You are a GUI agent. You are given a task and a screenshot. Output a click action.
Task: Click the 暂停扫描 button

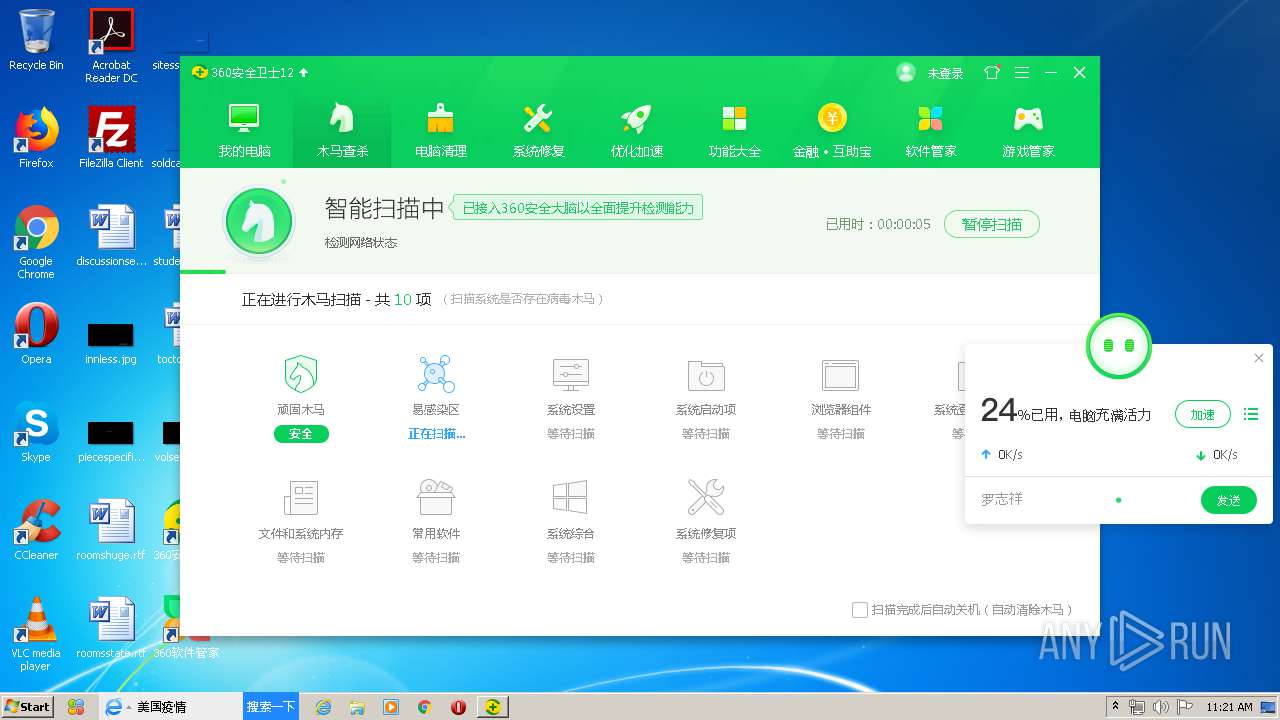pos(991,224)
